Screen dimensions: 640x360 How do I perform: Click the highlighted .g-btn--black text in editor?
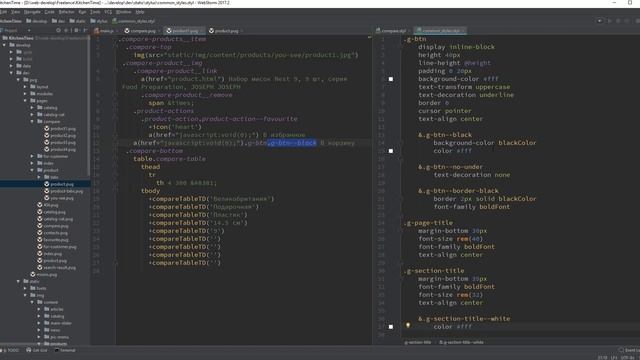pos(292,143)
